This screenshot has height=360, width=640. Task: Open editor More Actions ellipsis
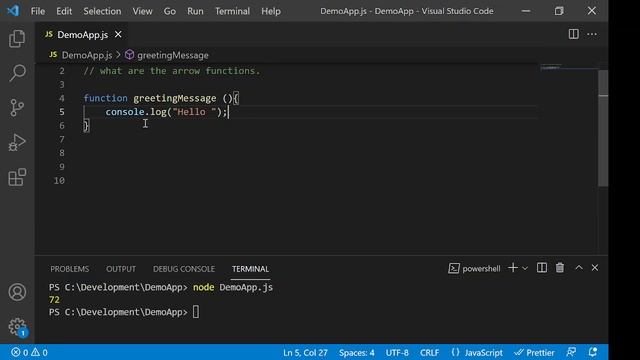(x=592, y=34)
